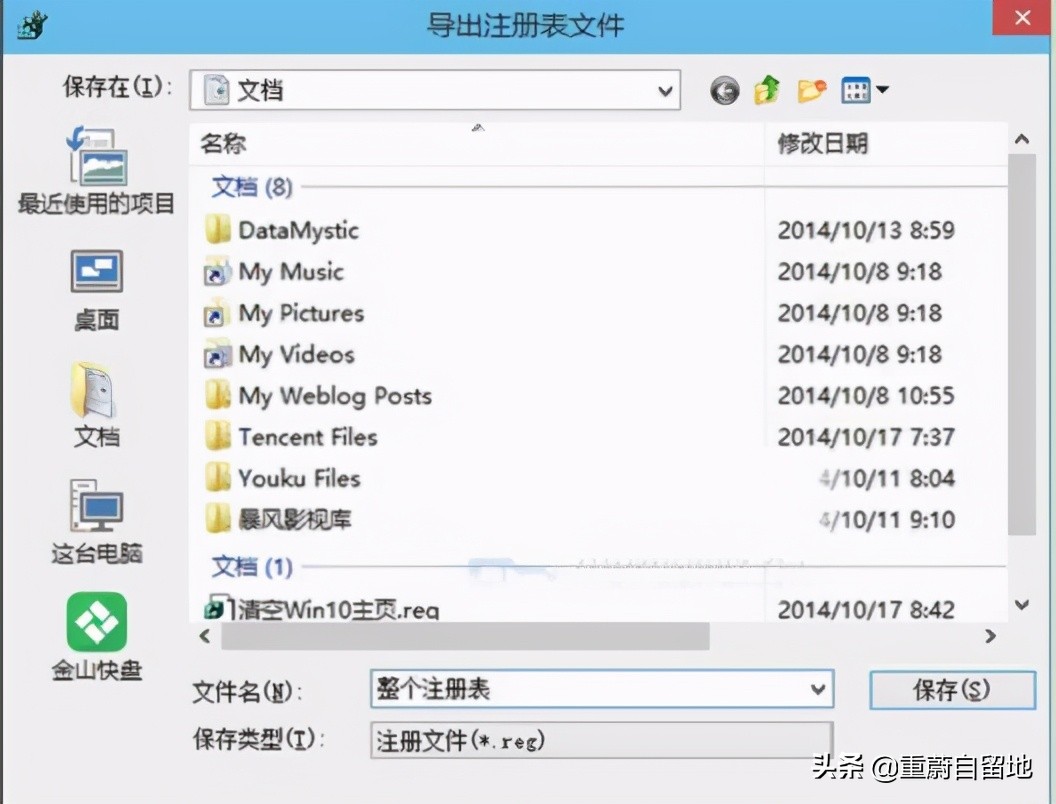Create a new folder
The width and height of the screenshot is (1056, 804).
click(810, 89)
